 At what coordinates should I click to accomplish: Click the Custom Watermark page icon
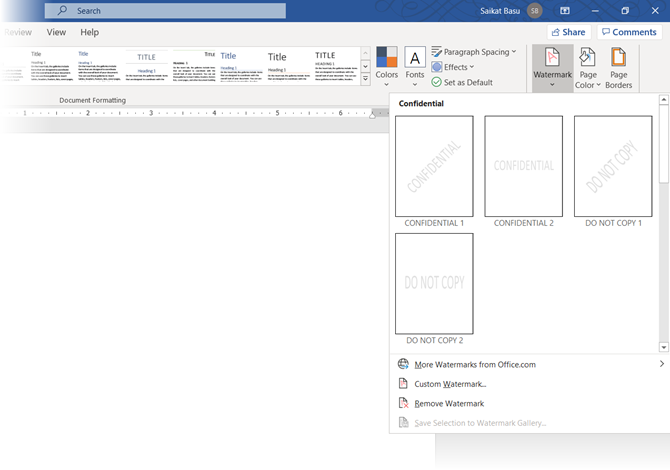403,383
